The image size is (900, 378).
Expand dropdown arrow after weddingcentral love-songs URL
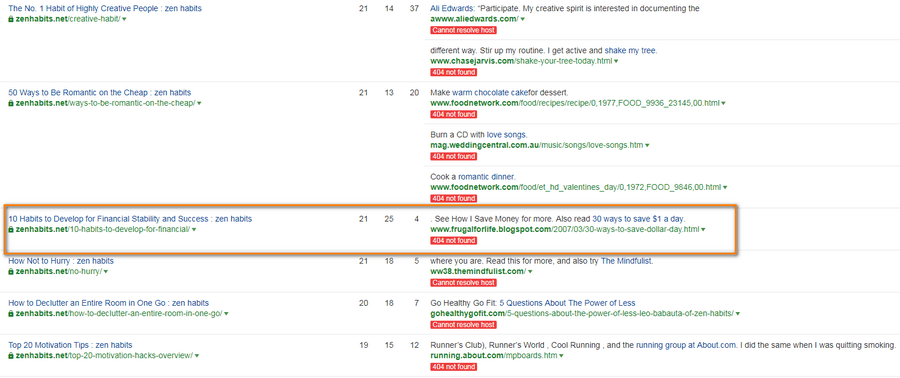point(647,146)
